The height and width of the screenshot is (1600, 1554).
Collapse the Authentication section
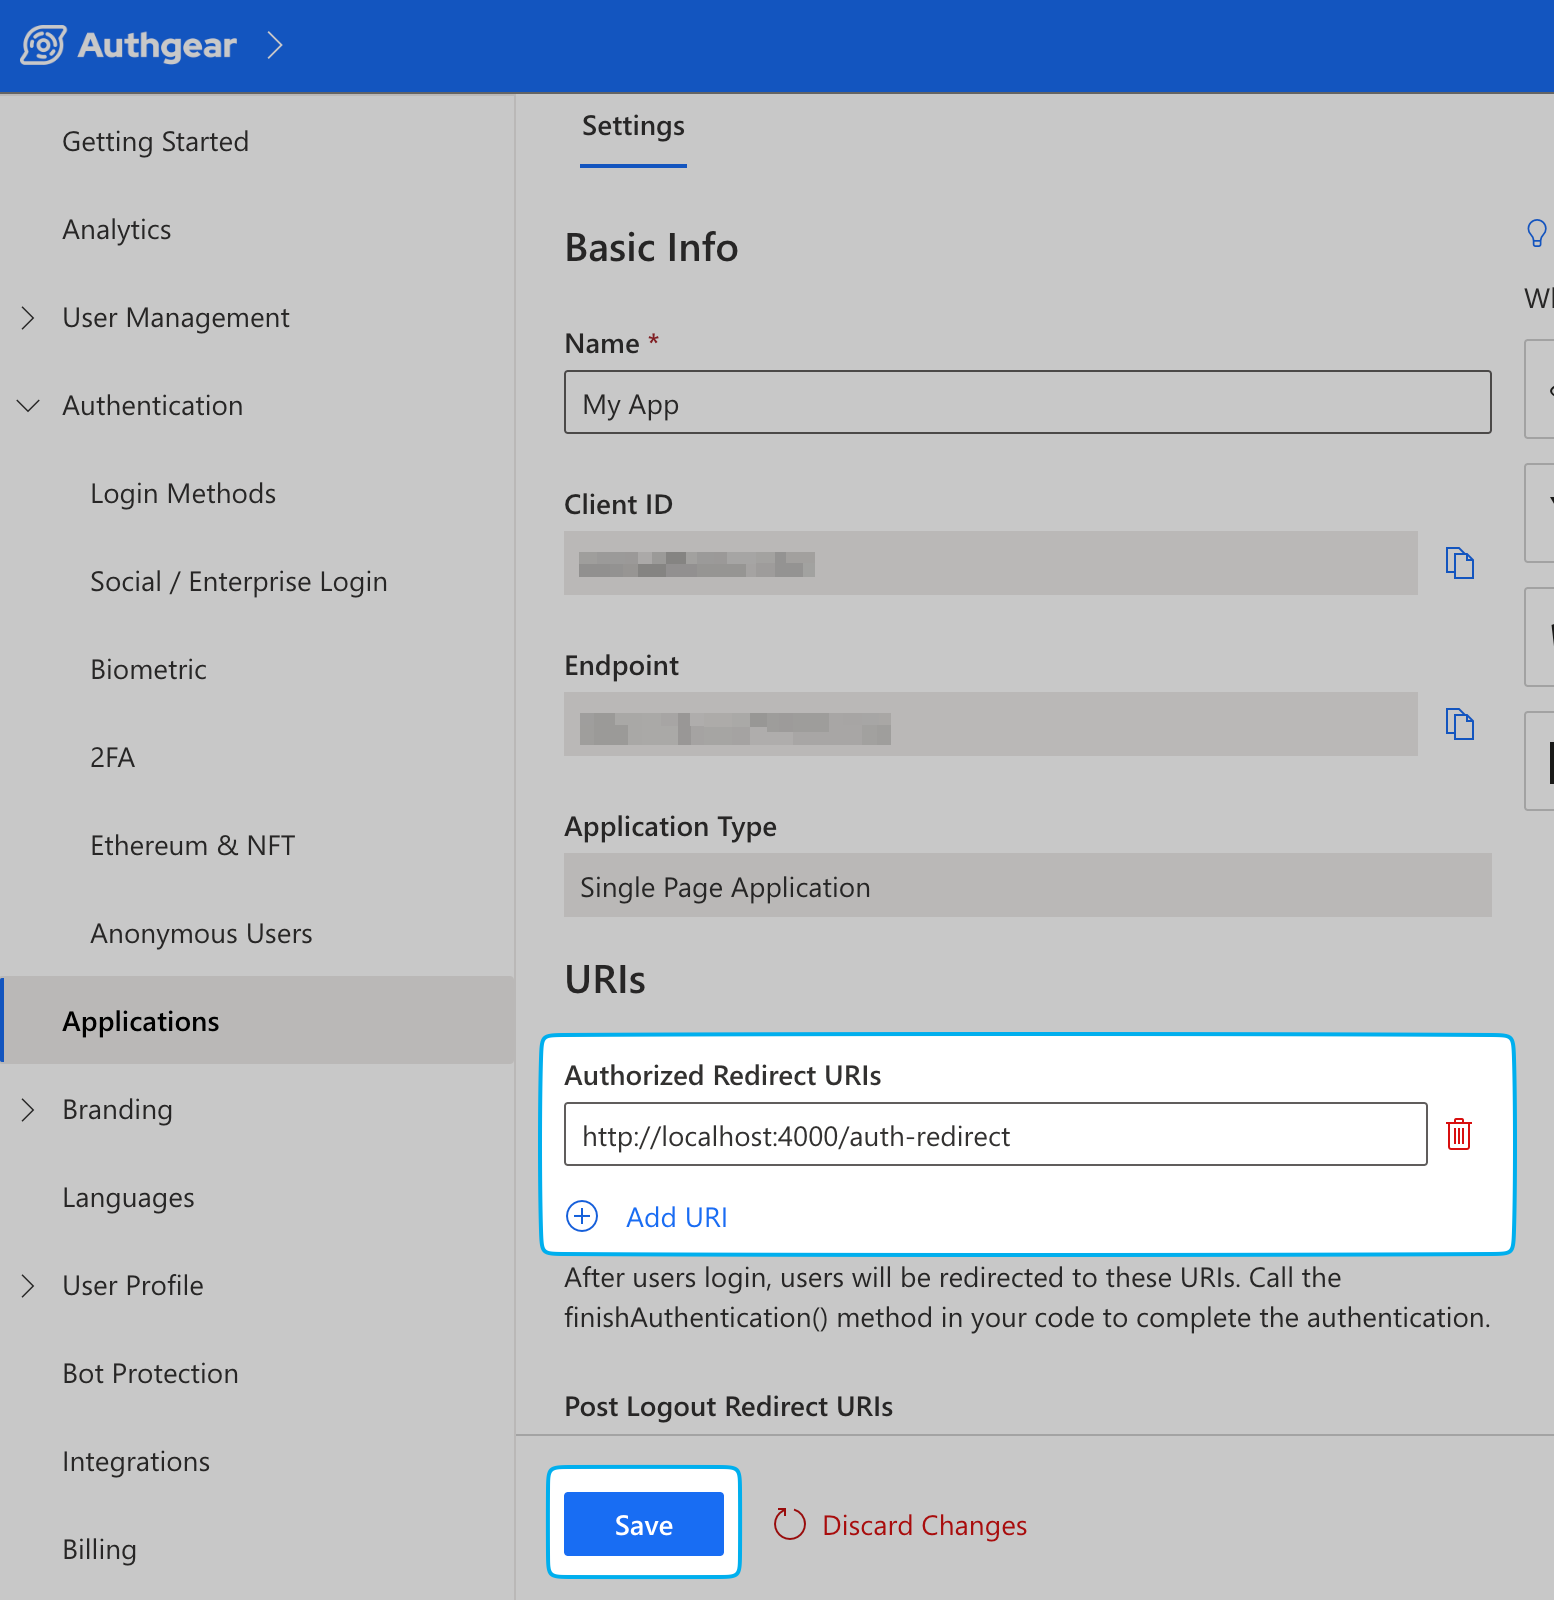(28, 406)
